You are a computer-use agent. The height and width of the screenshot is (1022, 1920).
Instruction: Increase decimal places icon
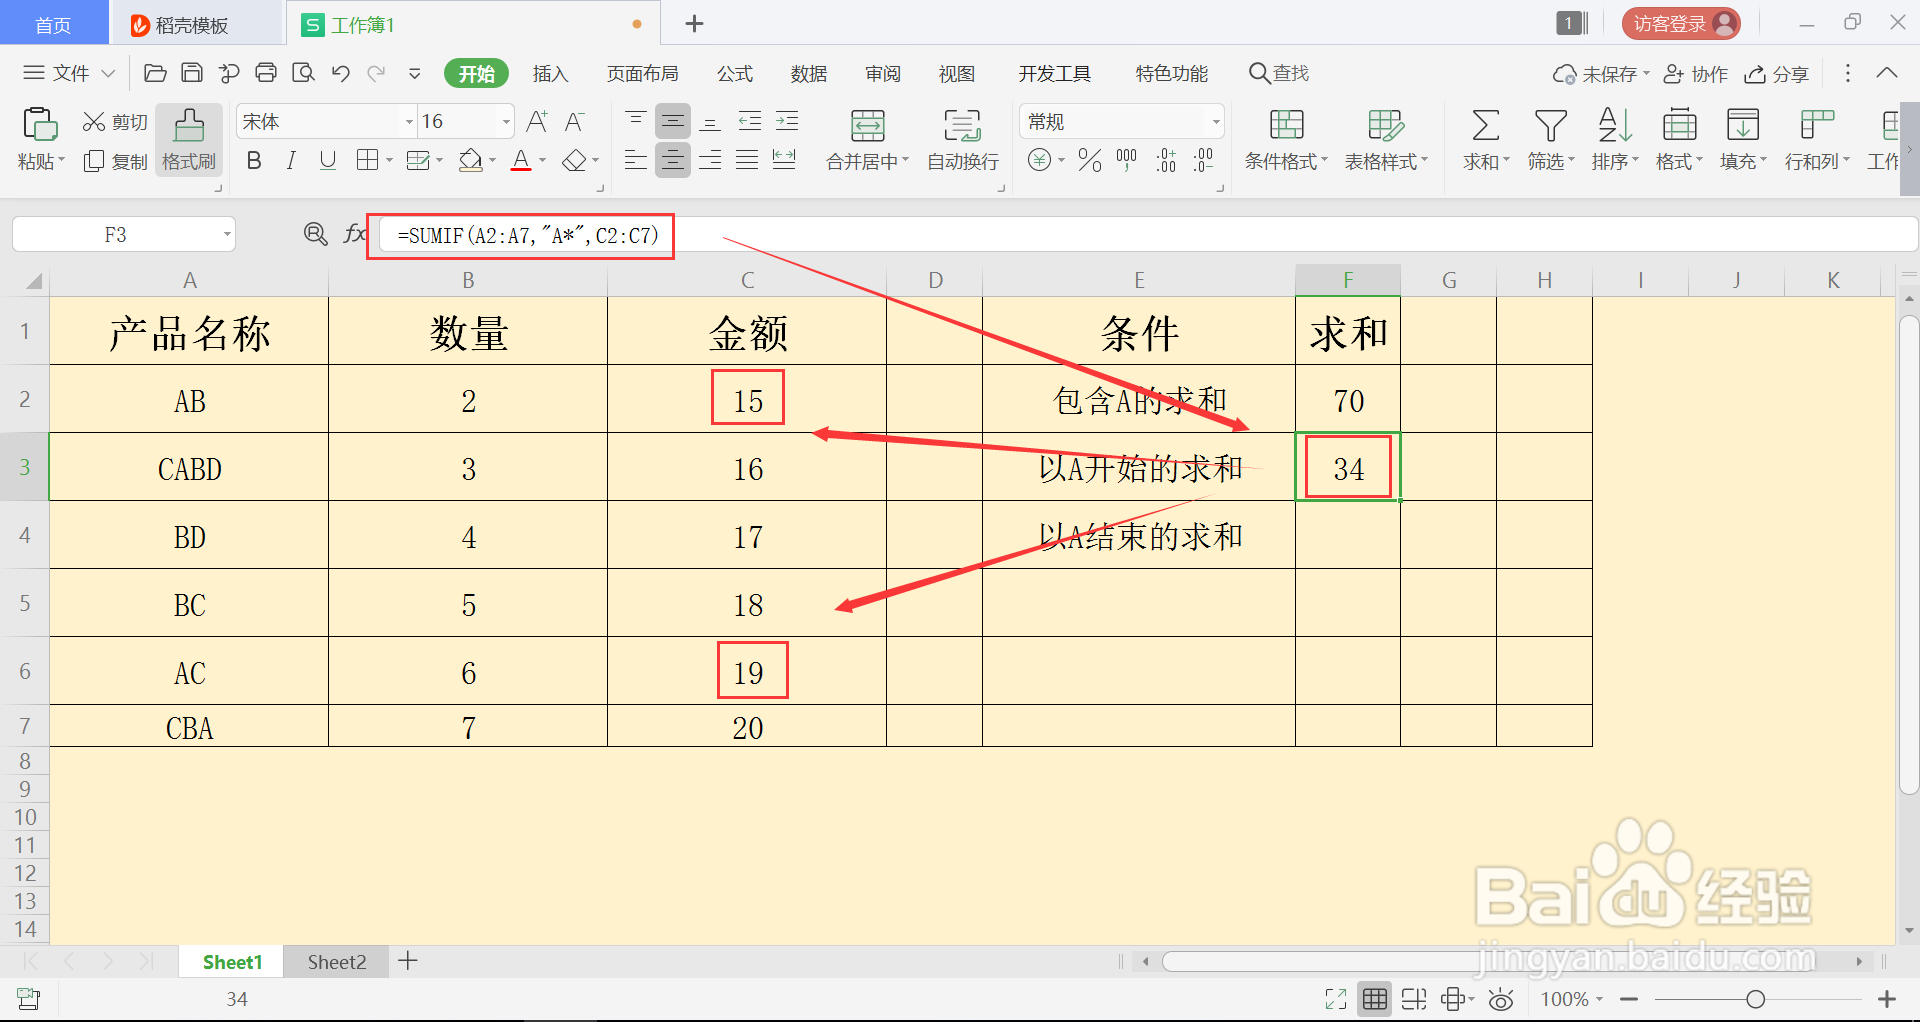[1166, 160]
